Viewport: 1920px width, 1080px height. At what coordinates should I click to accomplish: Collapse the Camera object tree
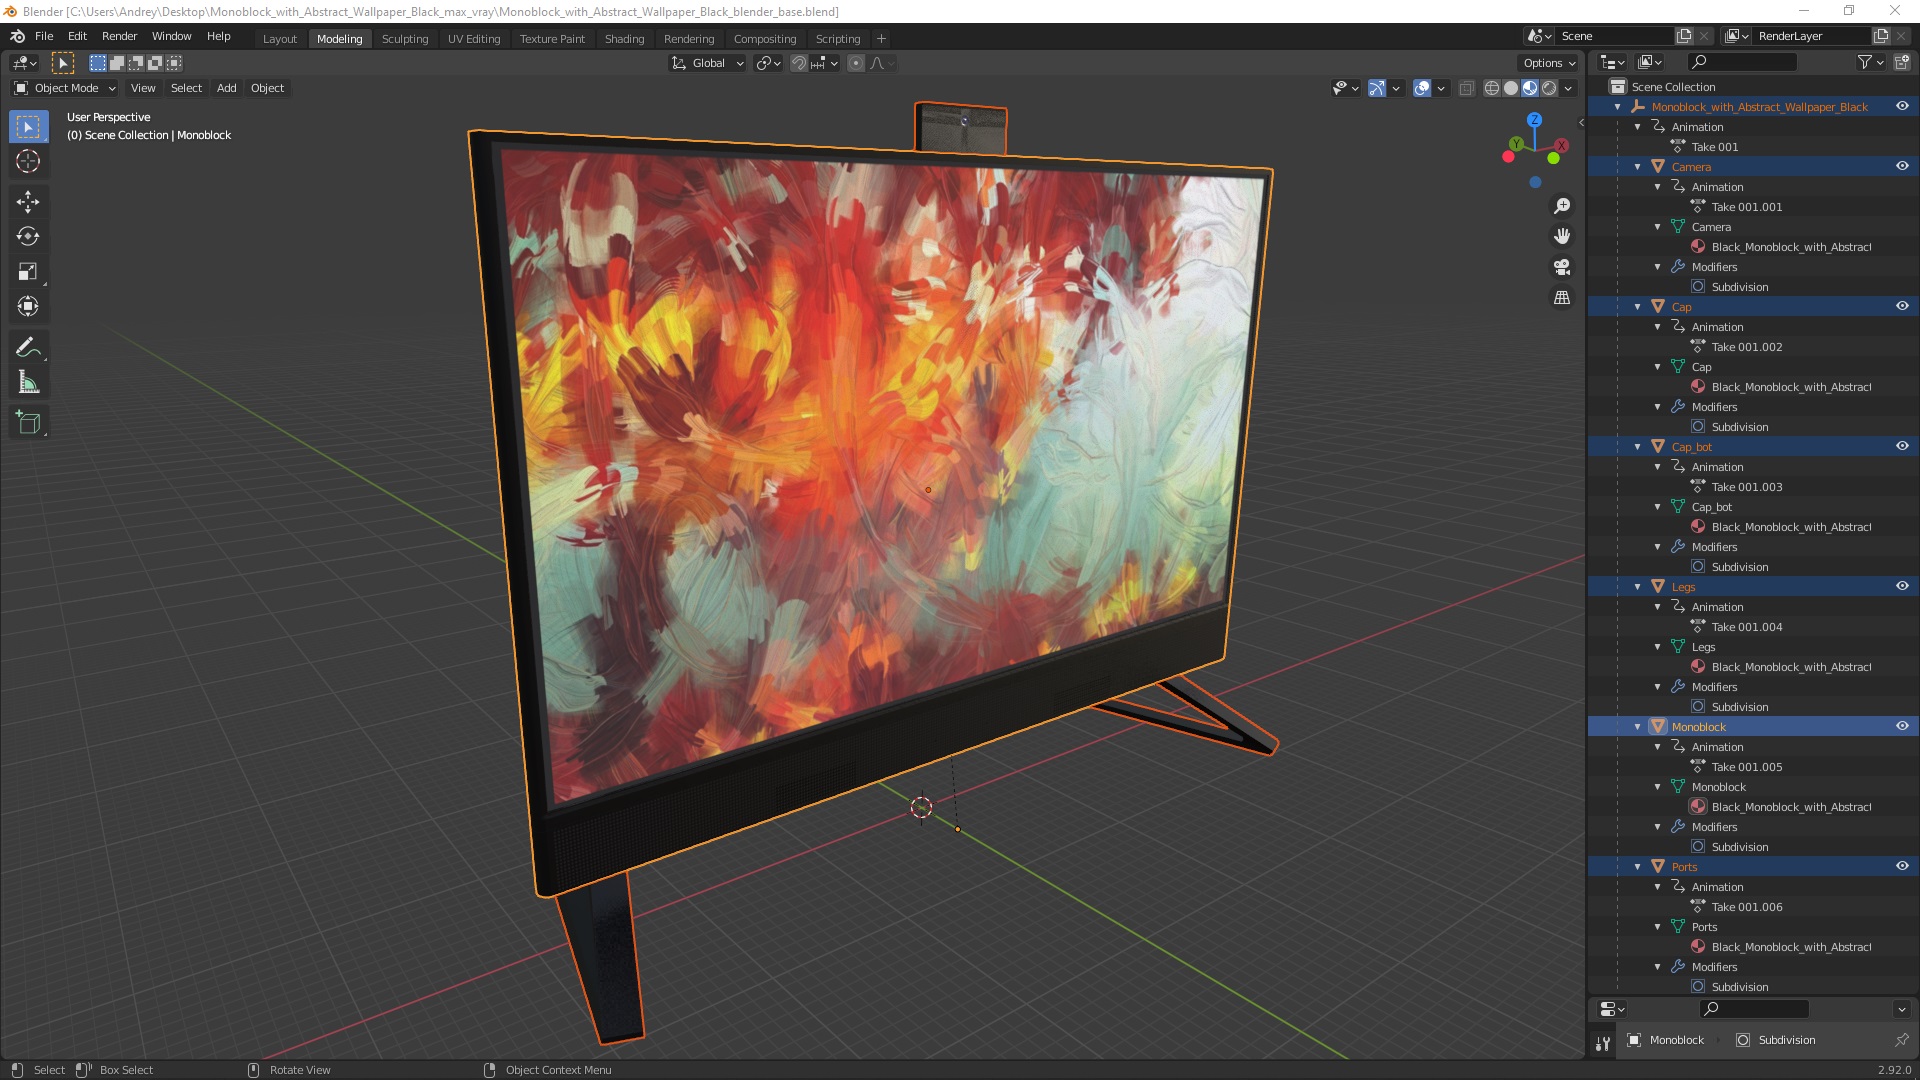1638,167
